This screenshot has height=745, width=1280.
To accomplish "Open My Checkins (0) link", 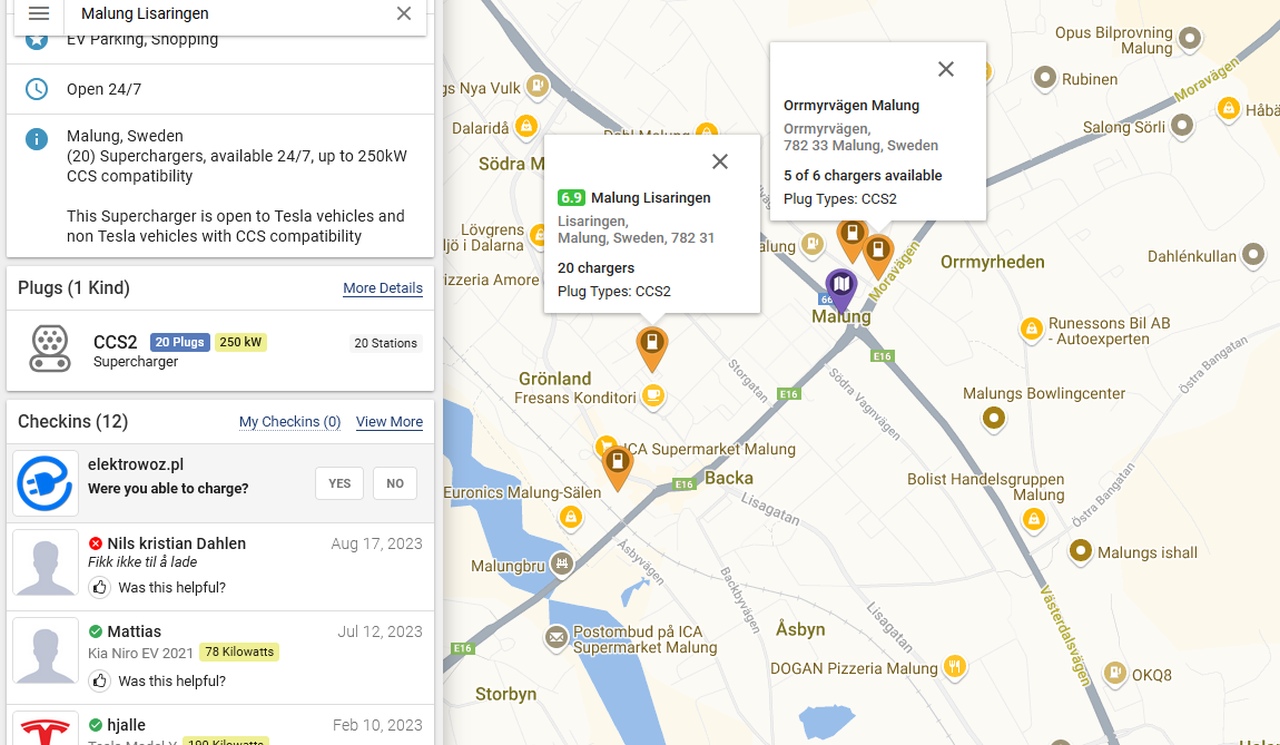I will 290,422.
